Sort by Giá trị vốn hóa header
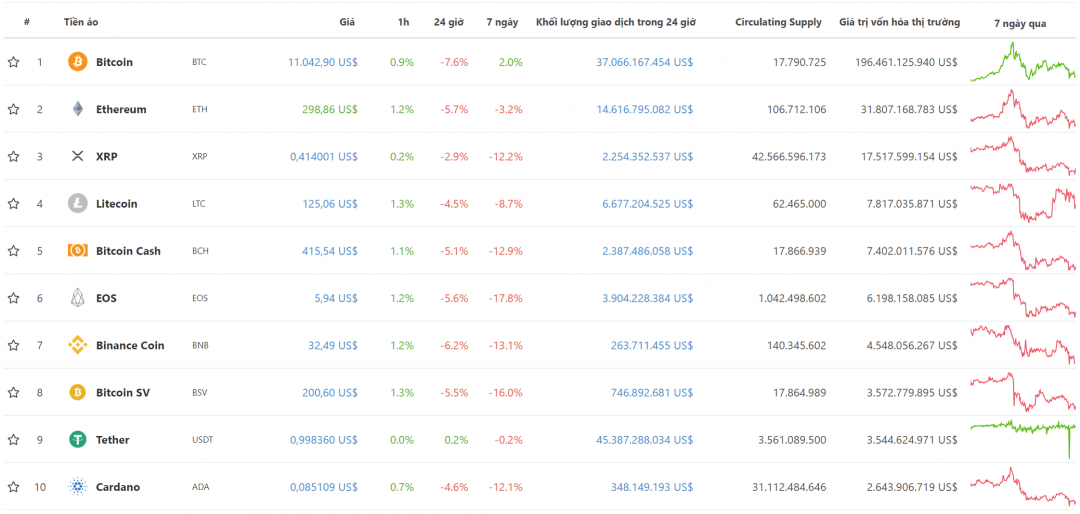Image resolution: width=1080 pixels, height=514 pixels. [x=900, y=22]
